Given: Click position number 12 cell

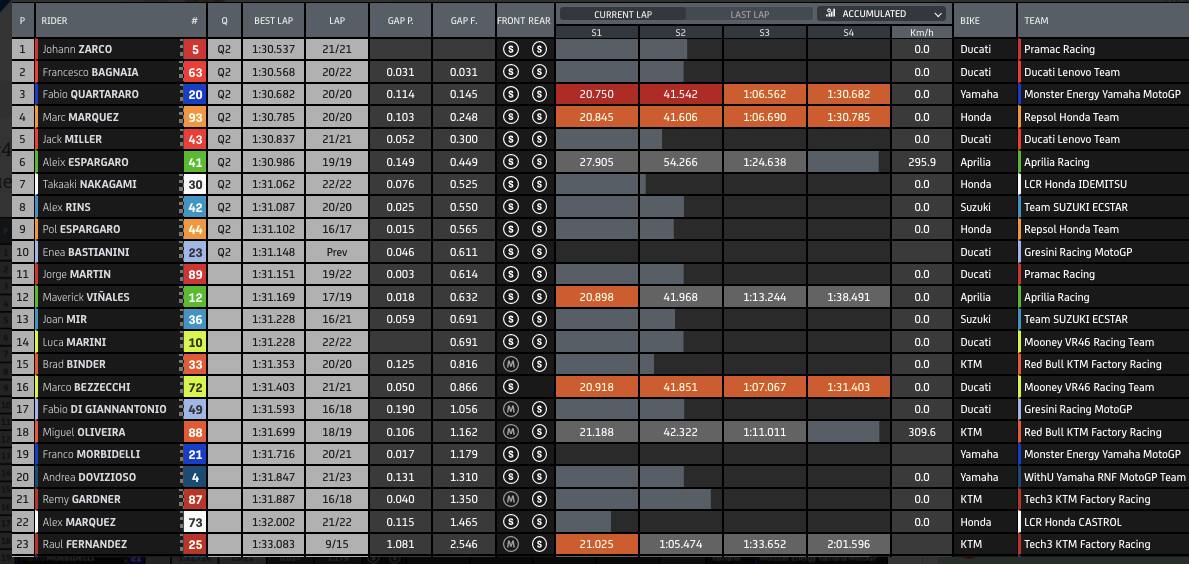Looking at the screenshot, I should click(22, 297).
